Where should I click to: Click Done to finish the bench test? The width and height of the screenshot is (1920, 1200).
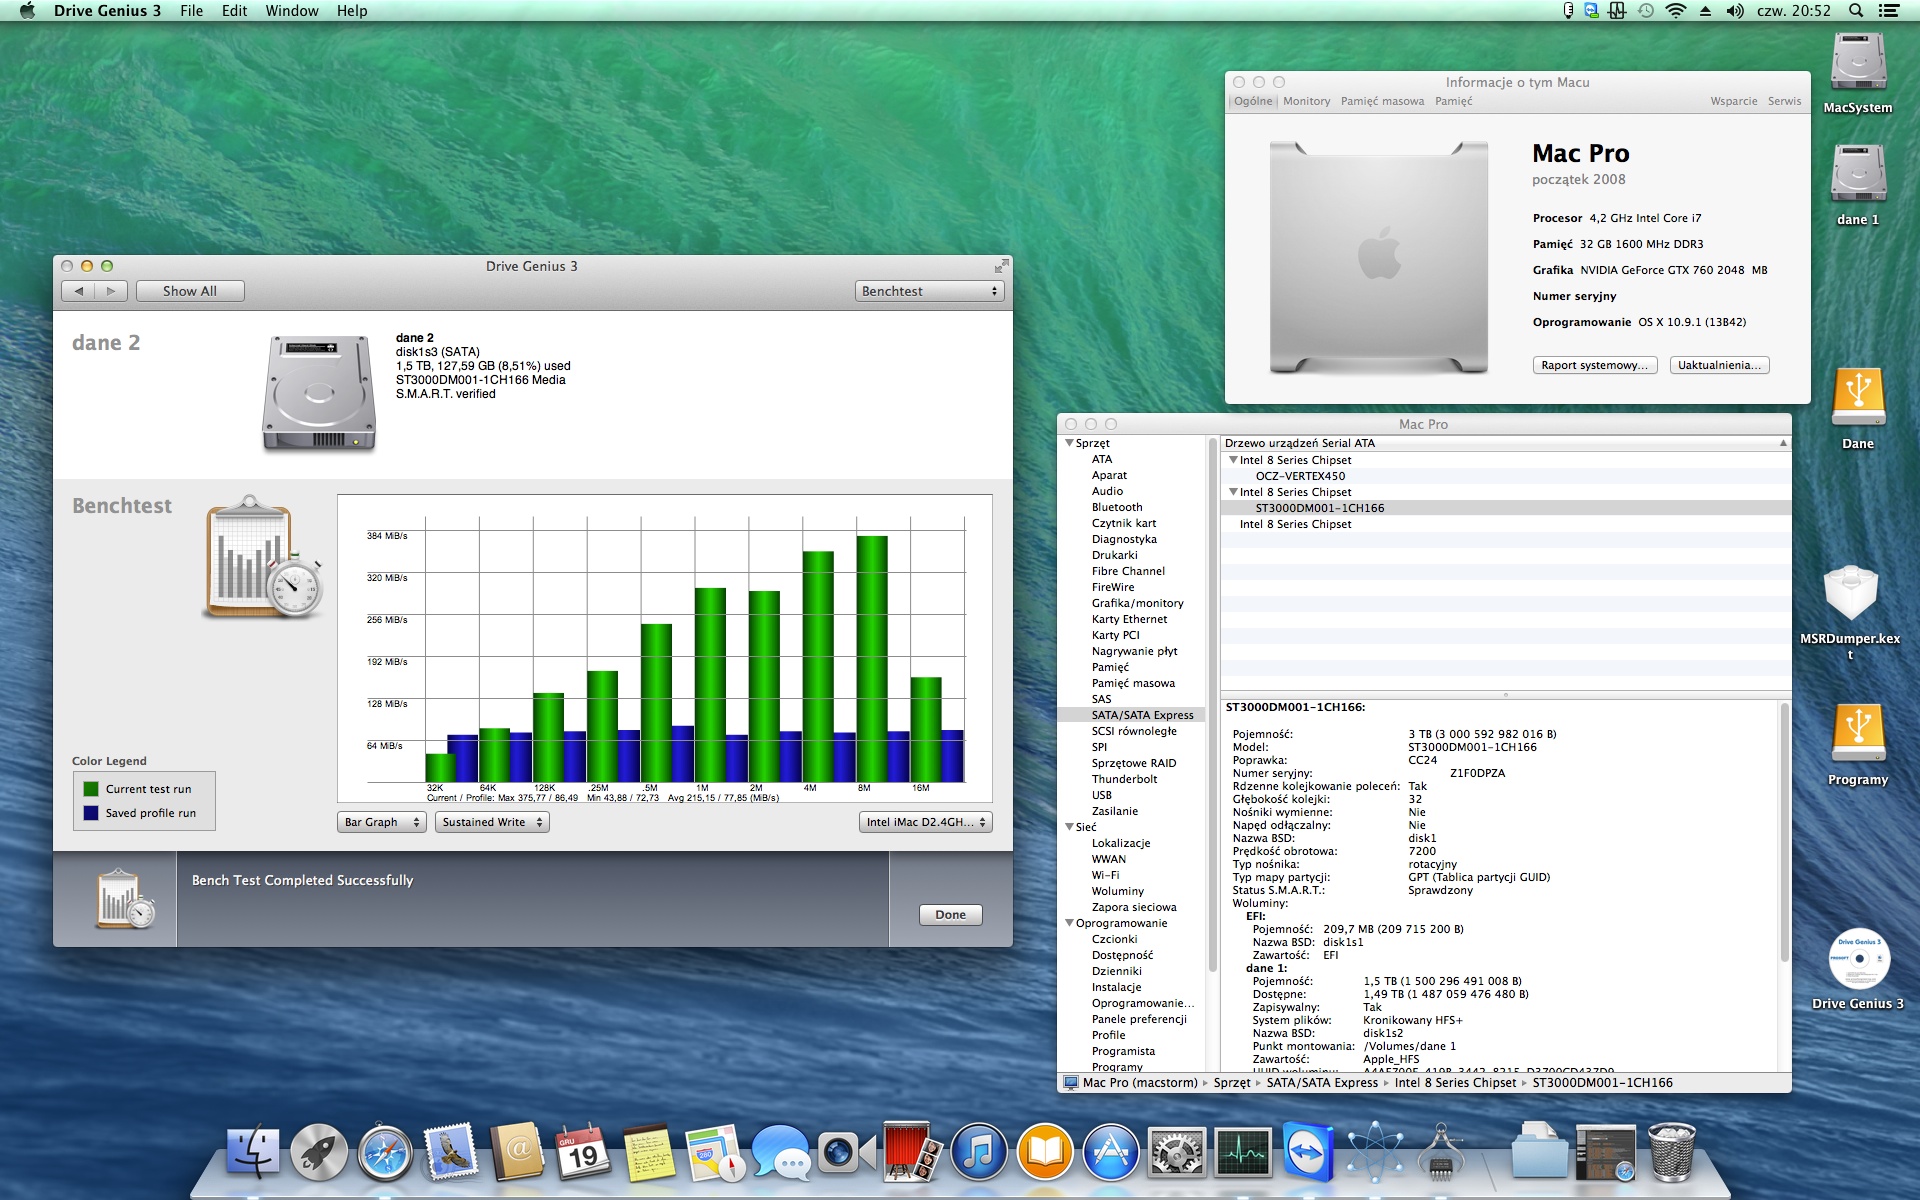click(x=950, y=915)
